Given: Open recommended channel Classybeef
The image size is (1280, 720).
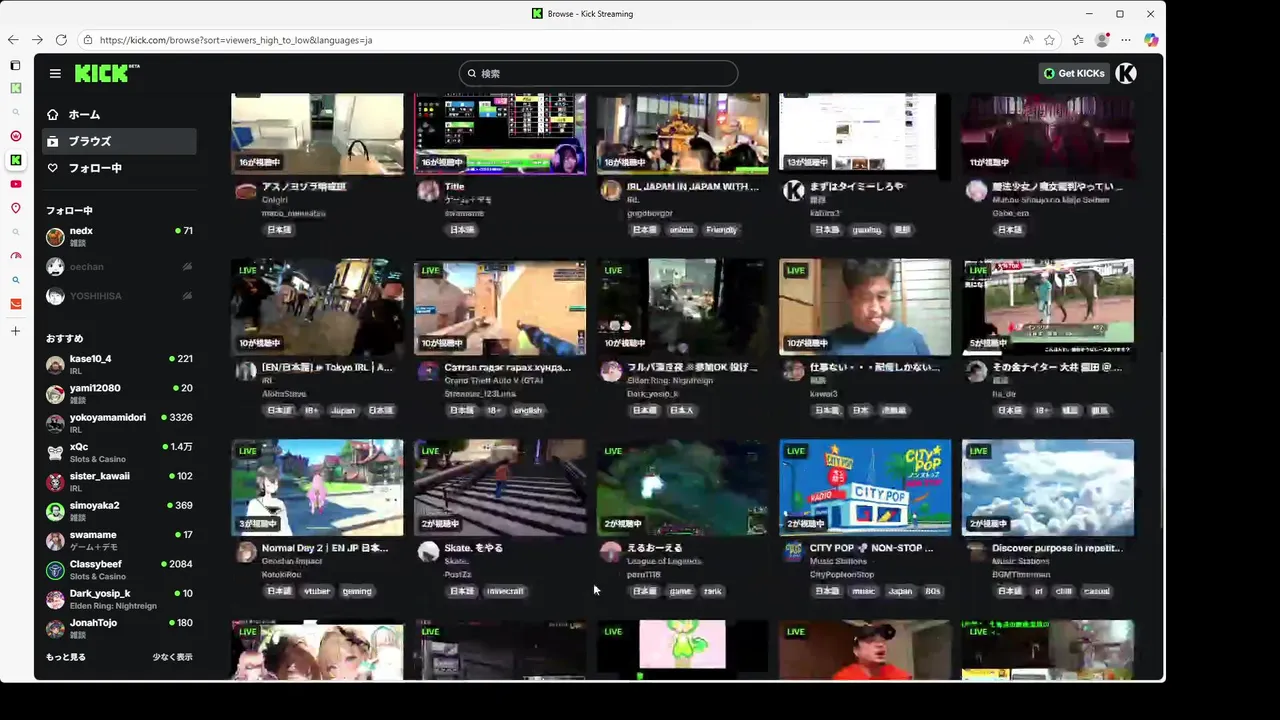Looking at the screenshot, I should 119,570.
